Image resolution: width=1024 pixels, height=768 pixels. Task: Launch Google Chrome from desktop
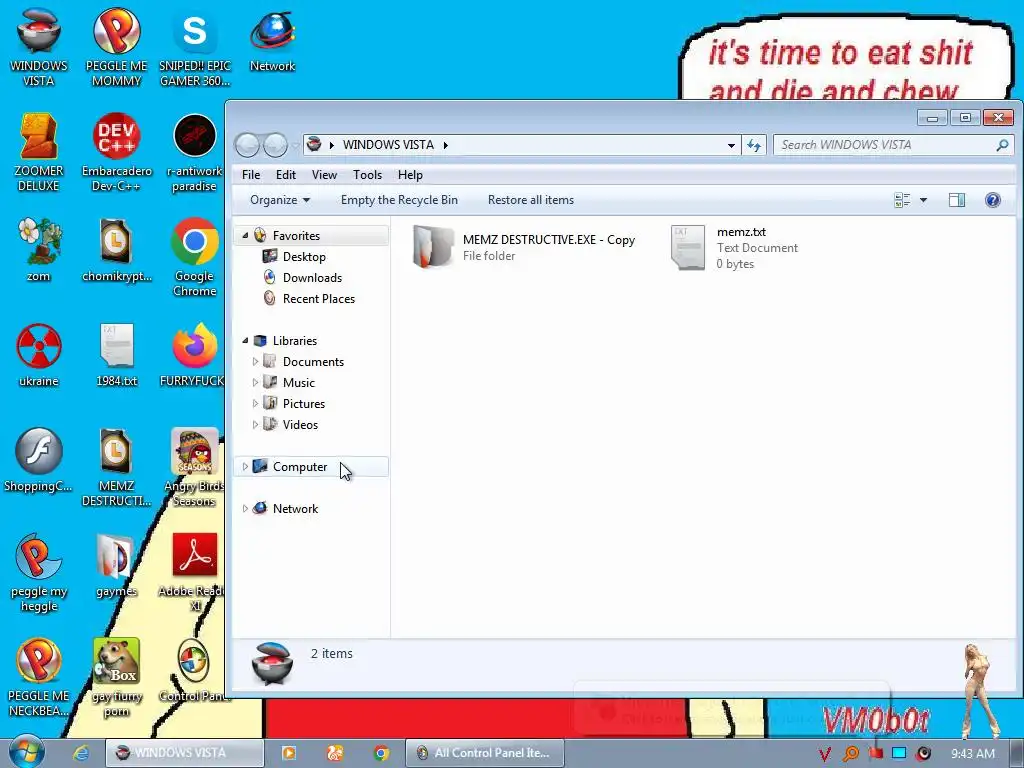[195, 257]
